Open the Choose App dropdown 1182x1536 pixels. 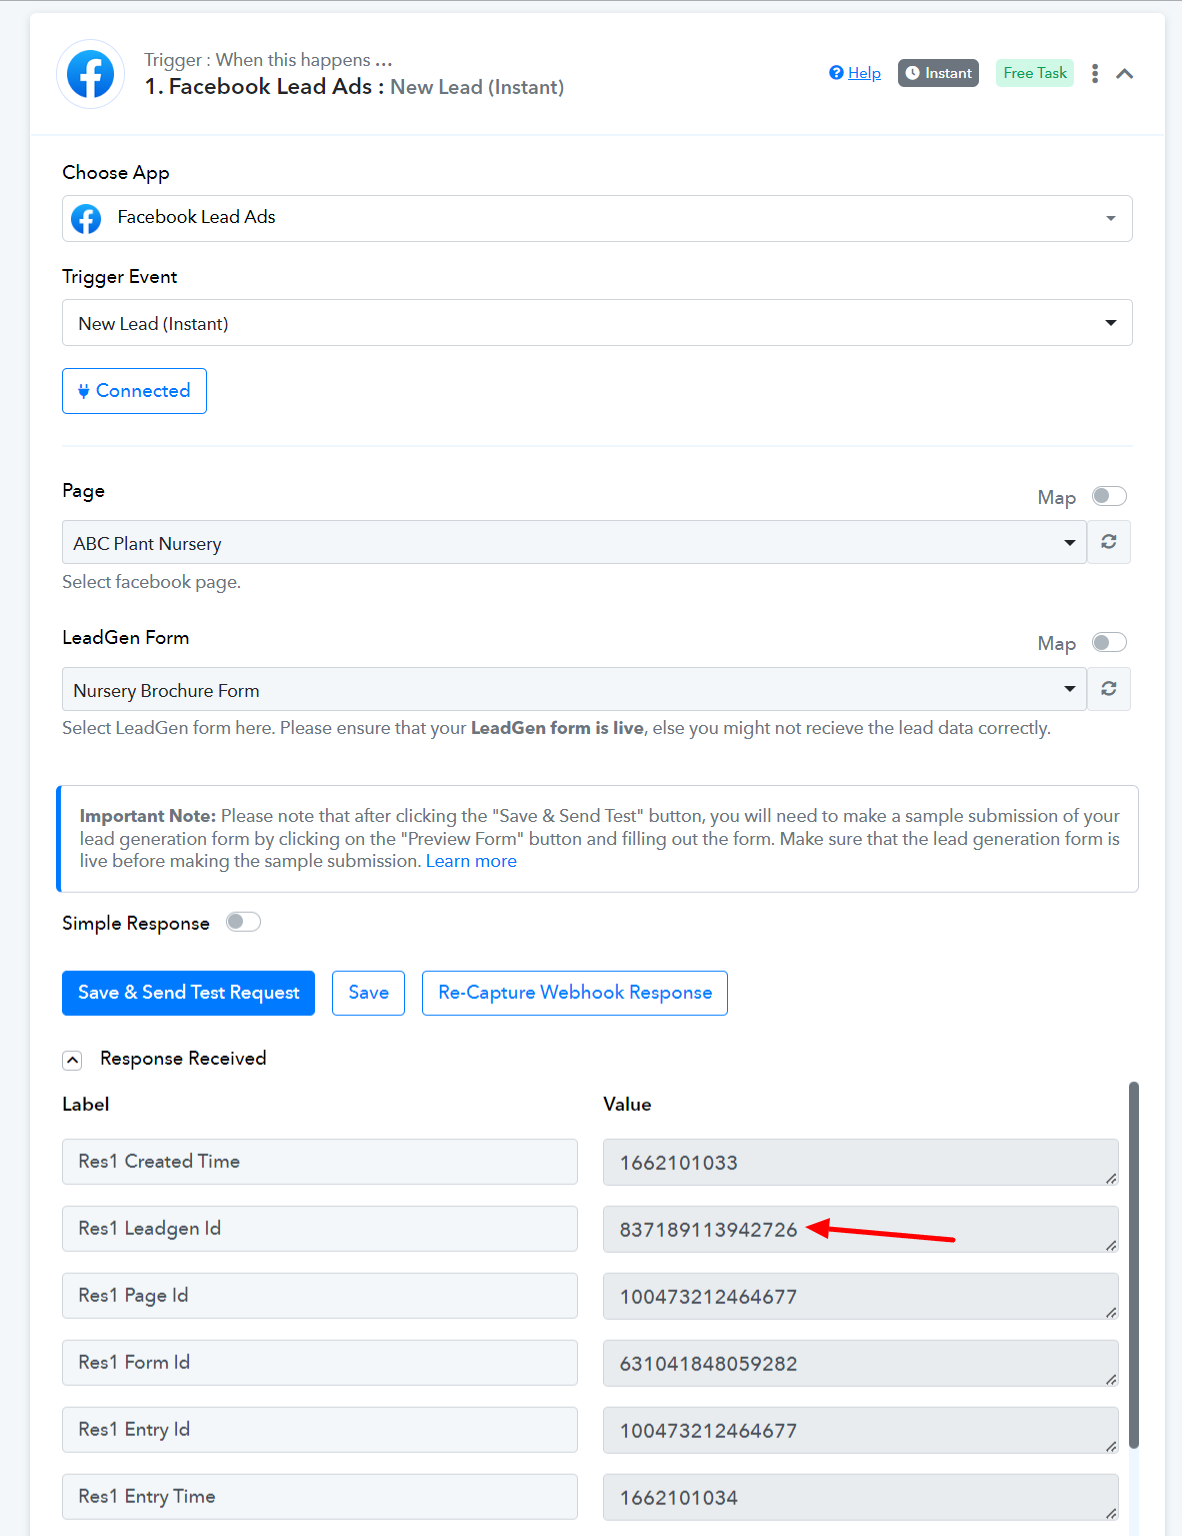[x=597, y=218]
